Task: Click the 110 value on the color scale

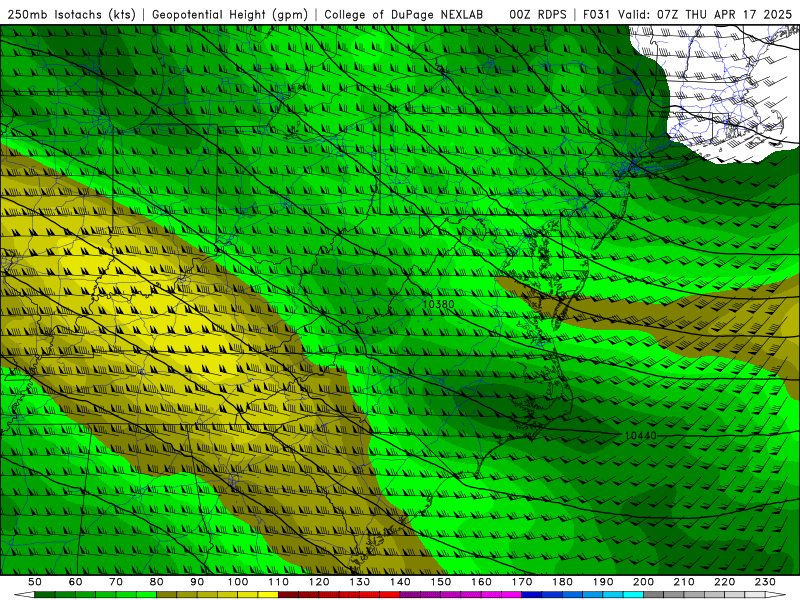Action: pos(279,582)
